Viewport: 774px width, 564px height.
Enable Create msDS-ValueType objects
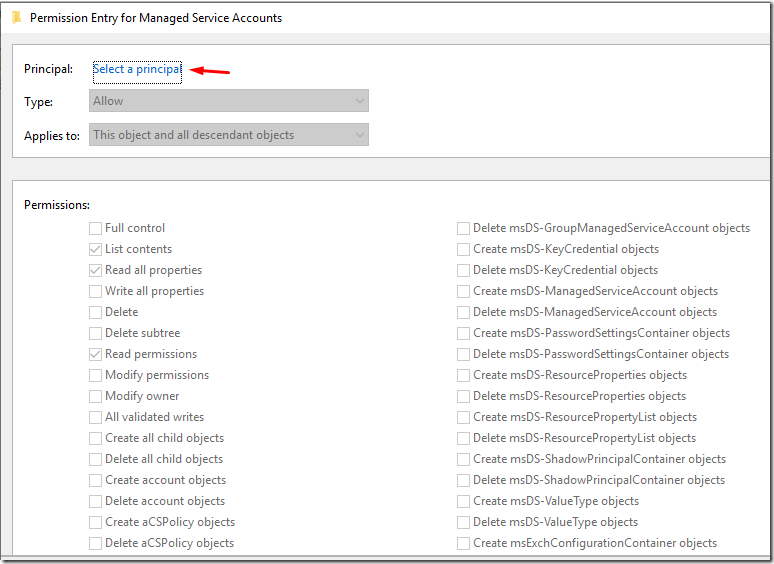pyautogui.click(x=463, y=501)
